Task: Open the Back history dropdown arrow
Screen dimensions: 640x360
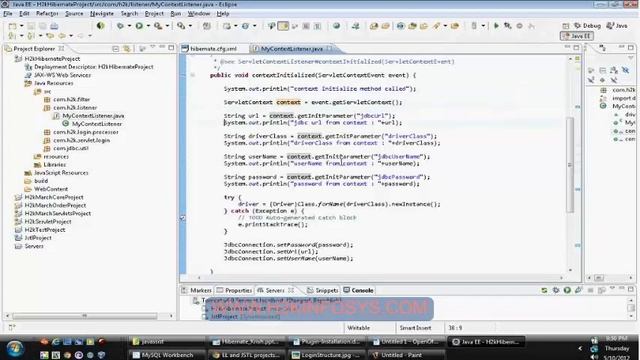Action: point(71,36)
